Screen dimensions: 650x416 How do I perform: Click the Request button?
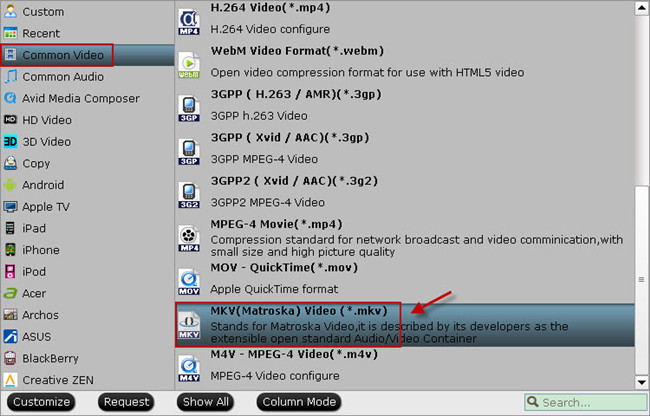pyautogui.click(x=126, y=402)
